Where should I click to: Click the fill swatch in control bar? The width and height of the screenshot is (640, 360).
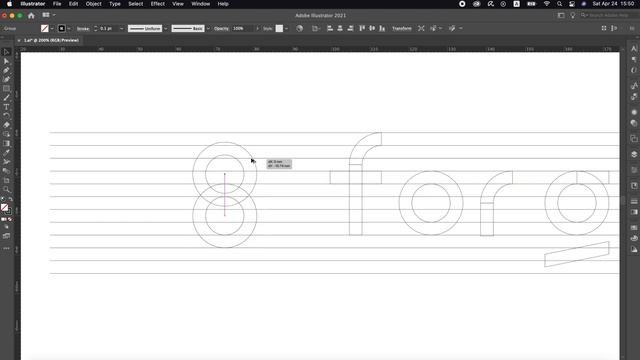[44, 29]
